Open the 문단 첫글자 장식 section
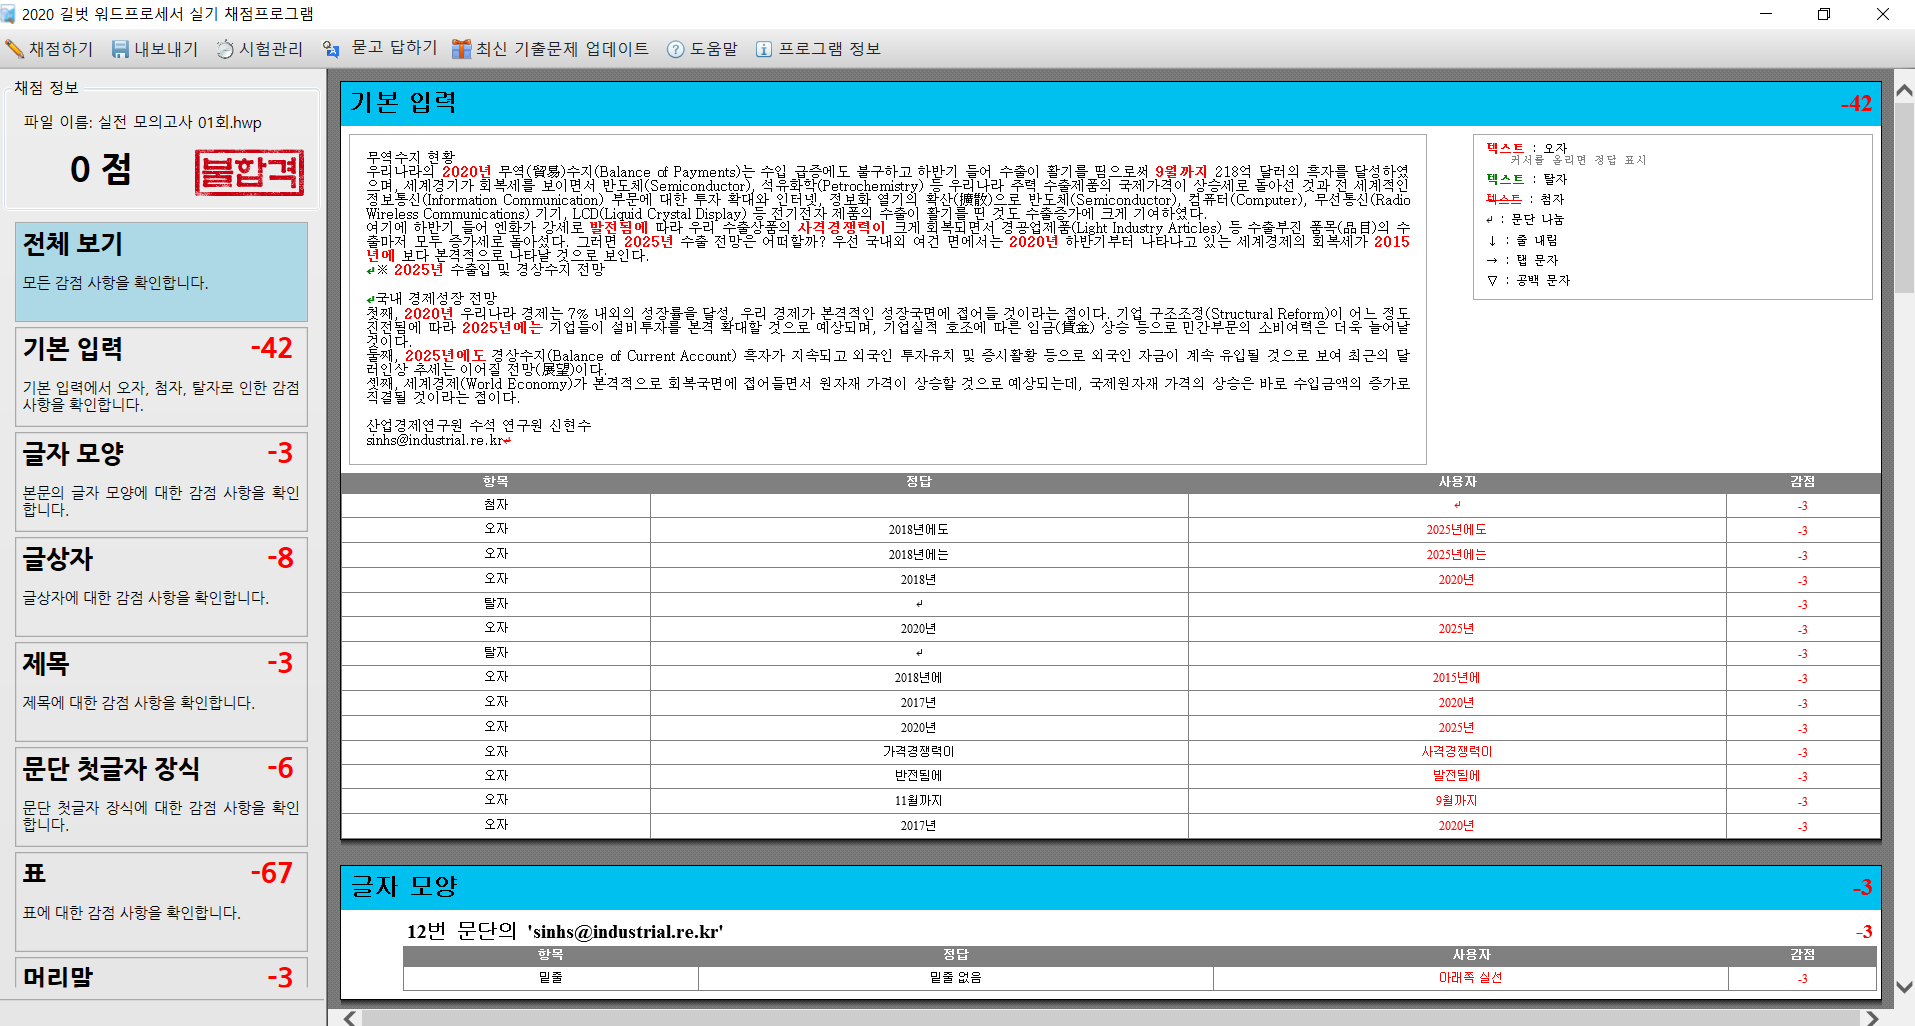Image resolution: width=1915 pixels, height=1026 pixels. click(161, 796)
